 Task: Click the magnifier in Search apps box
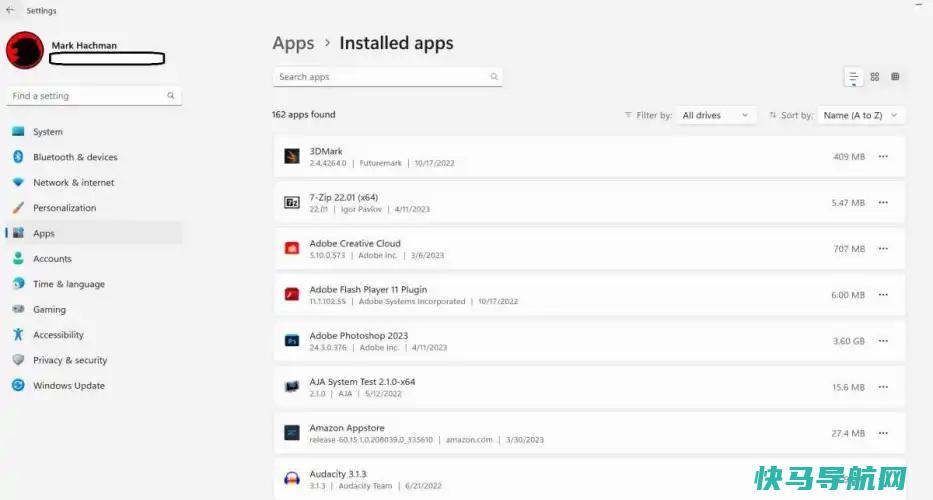pos(494,76)
